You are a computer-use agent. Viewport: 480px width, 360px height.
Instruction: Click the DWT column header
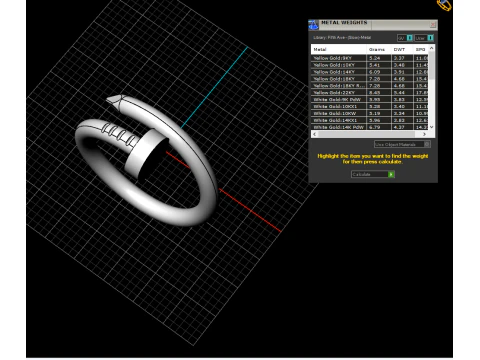(402, 49)
